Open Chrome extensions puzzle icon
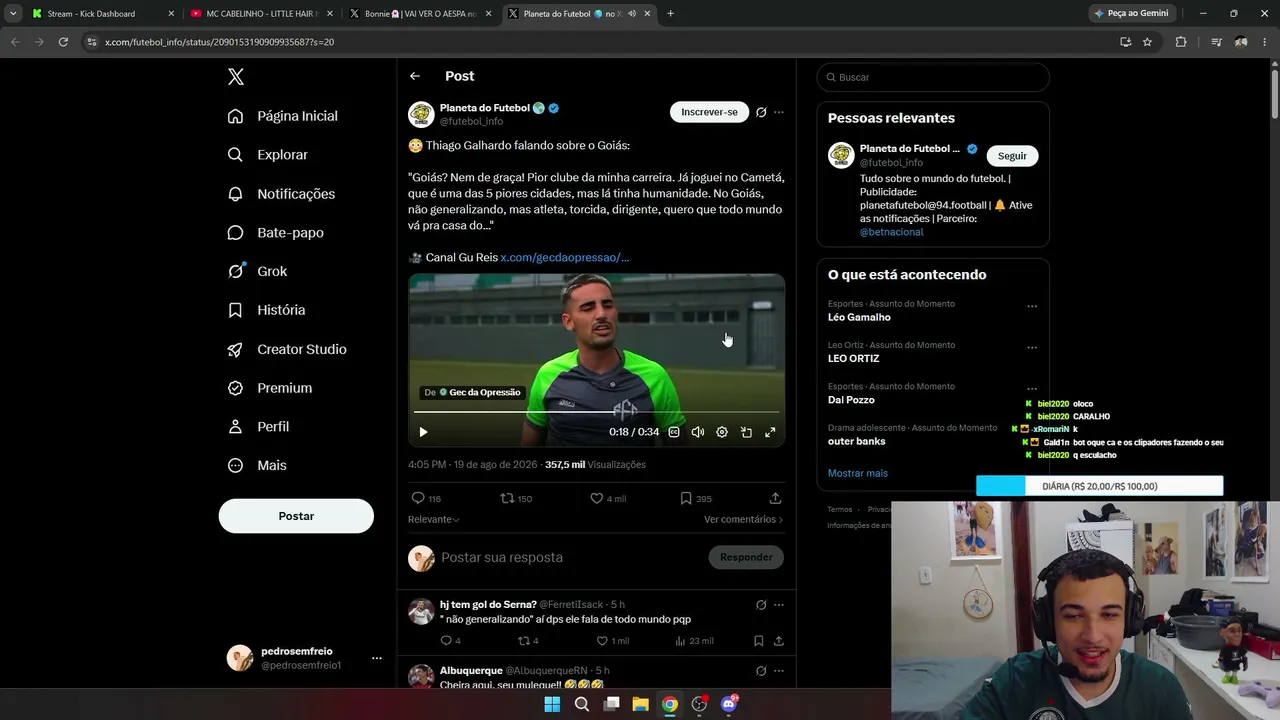The image size is (1280, 720). point(1181,42)
